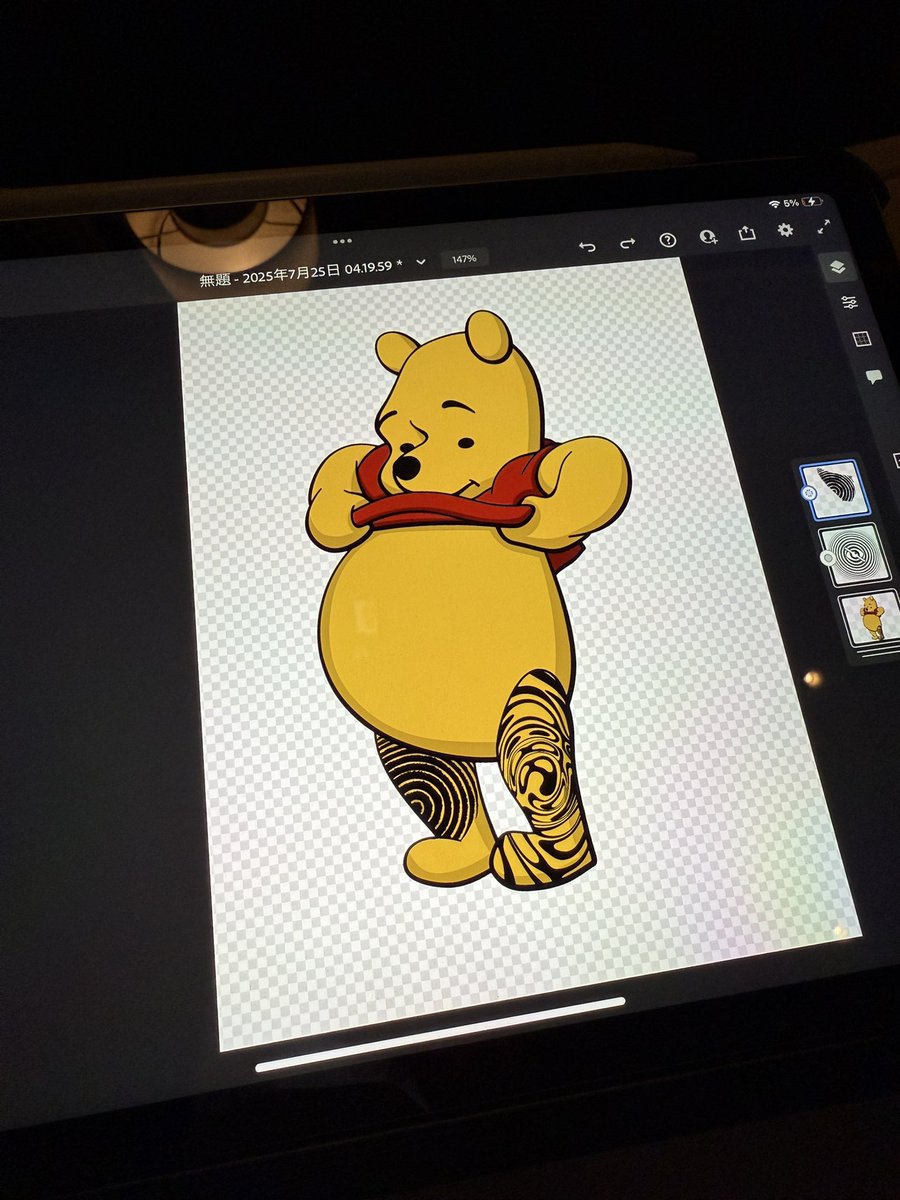Redo the undone edit
The width and height of the screenshot is (900, 1200).
point(628,243)
